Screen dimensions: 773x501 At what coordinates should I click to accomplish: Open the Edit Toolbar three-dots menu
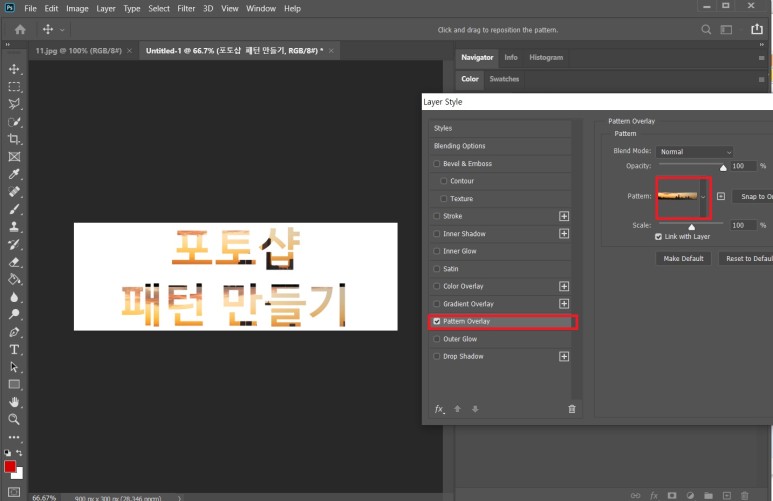14,437
